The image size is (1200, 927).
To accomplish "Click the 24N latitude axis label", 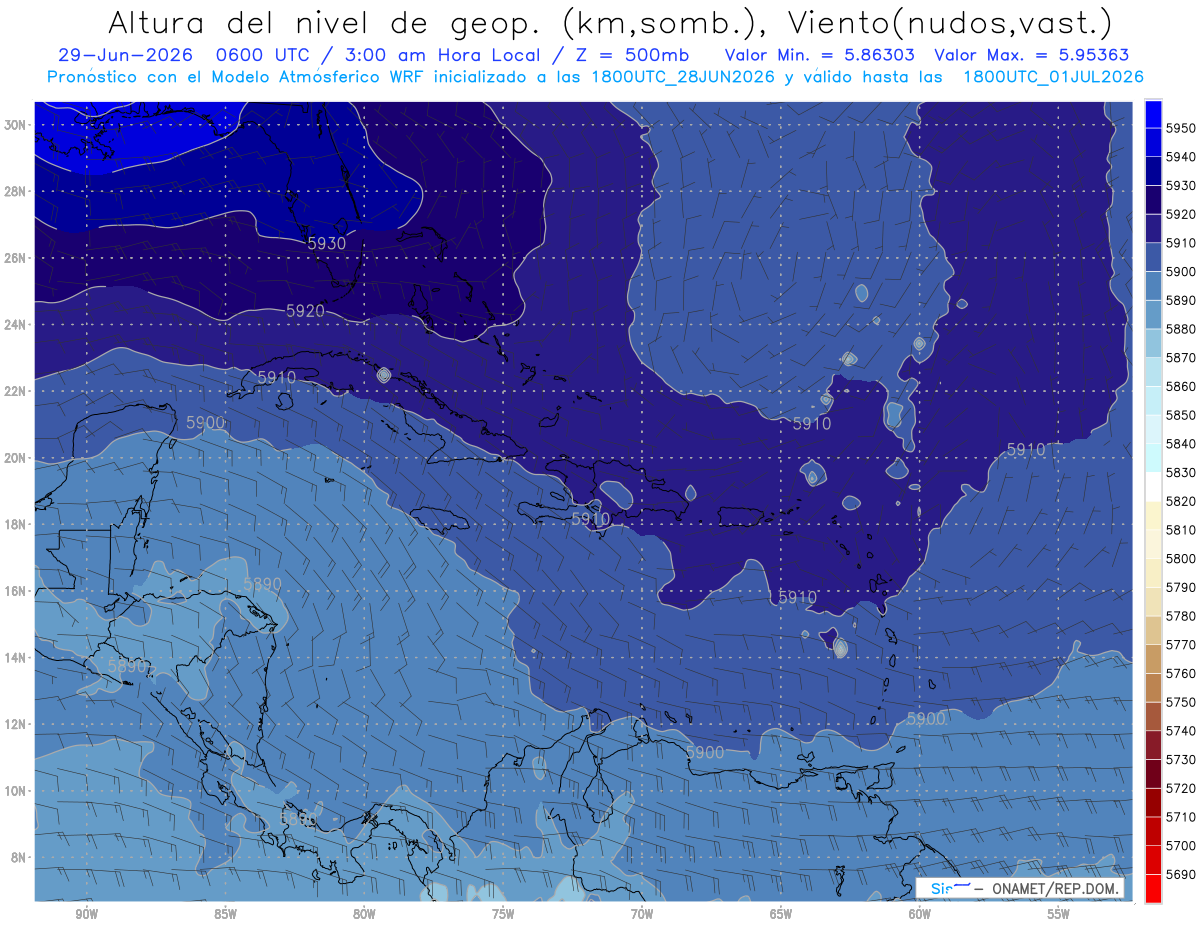I will tap(15, 325).
